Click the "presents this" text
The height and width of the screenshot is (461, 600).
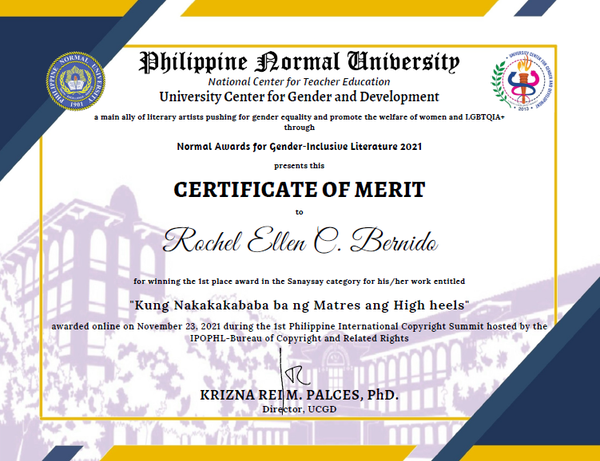tap(299, 165)
